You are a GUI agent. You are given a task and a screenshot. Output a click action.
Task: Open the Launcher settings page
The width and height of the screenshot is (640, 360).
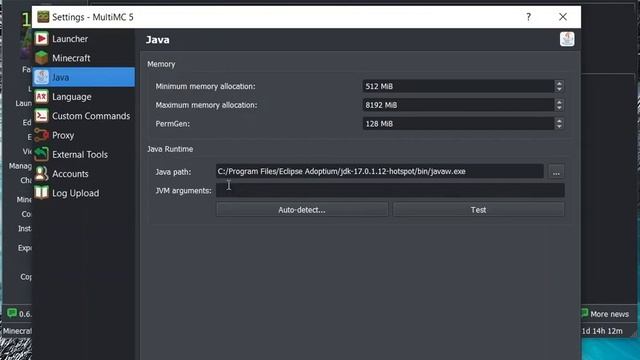tap(84, 39)
